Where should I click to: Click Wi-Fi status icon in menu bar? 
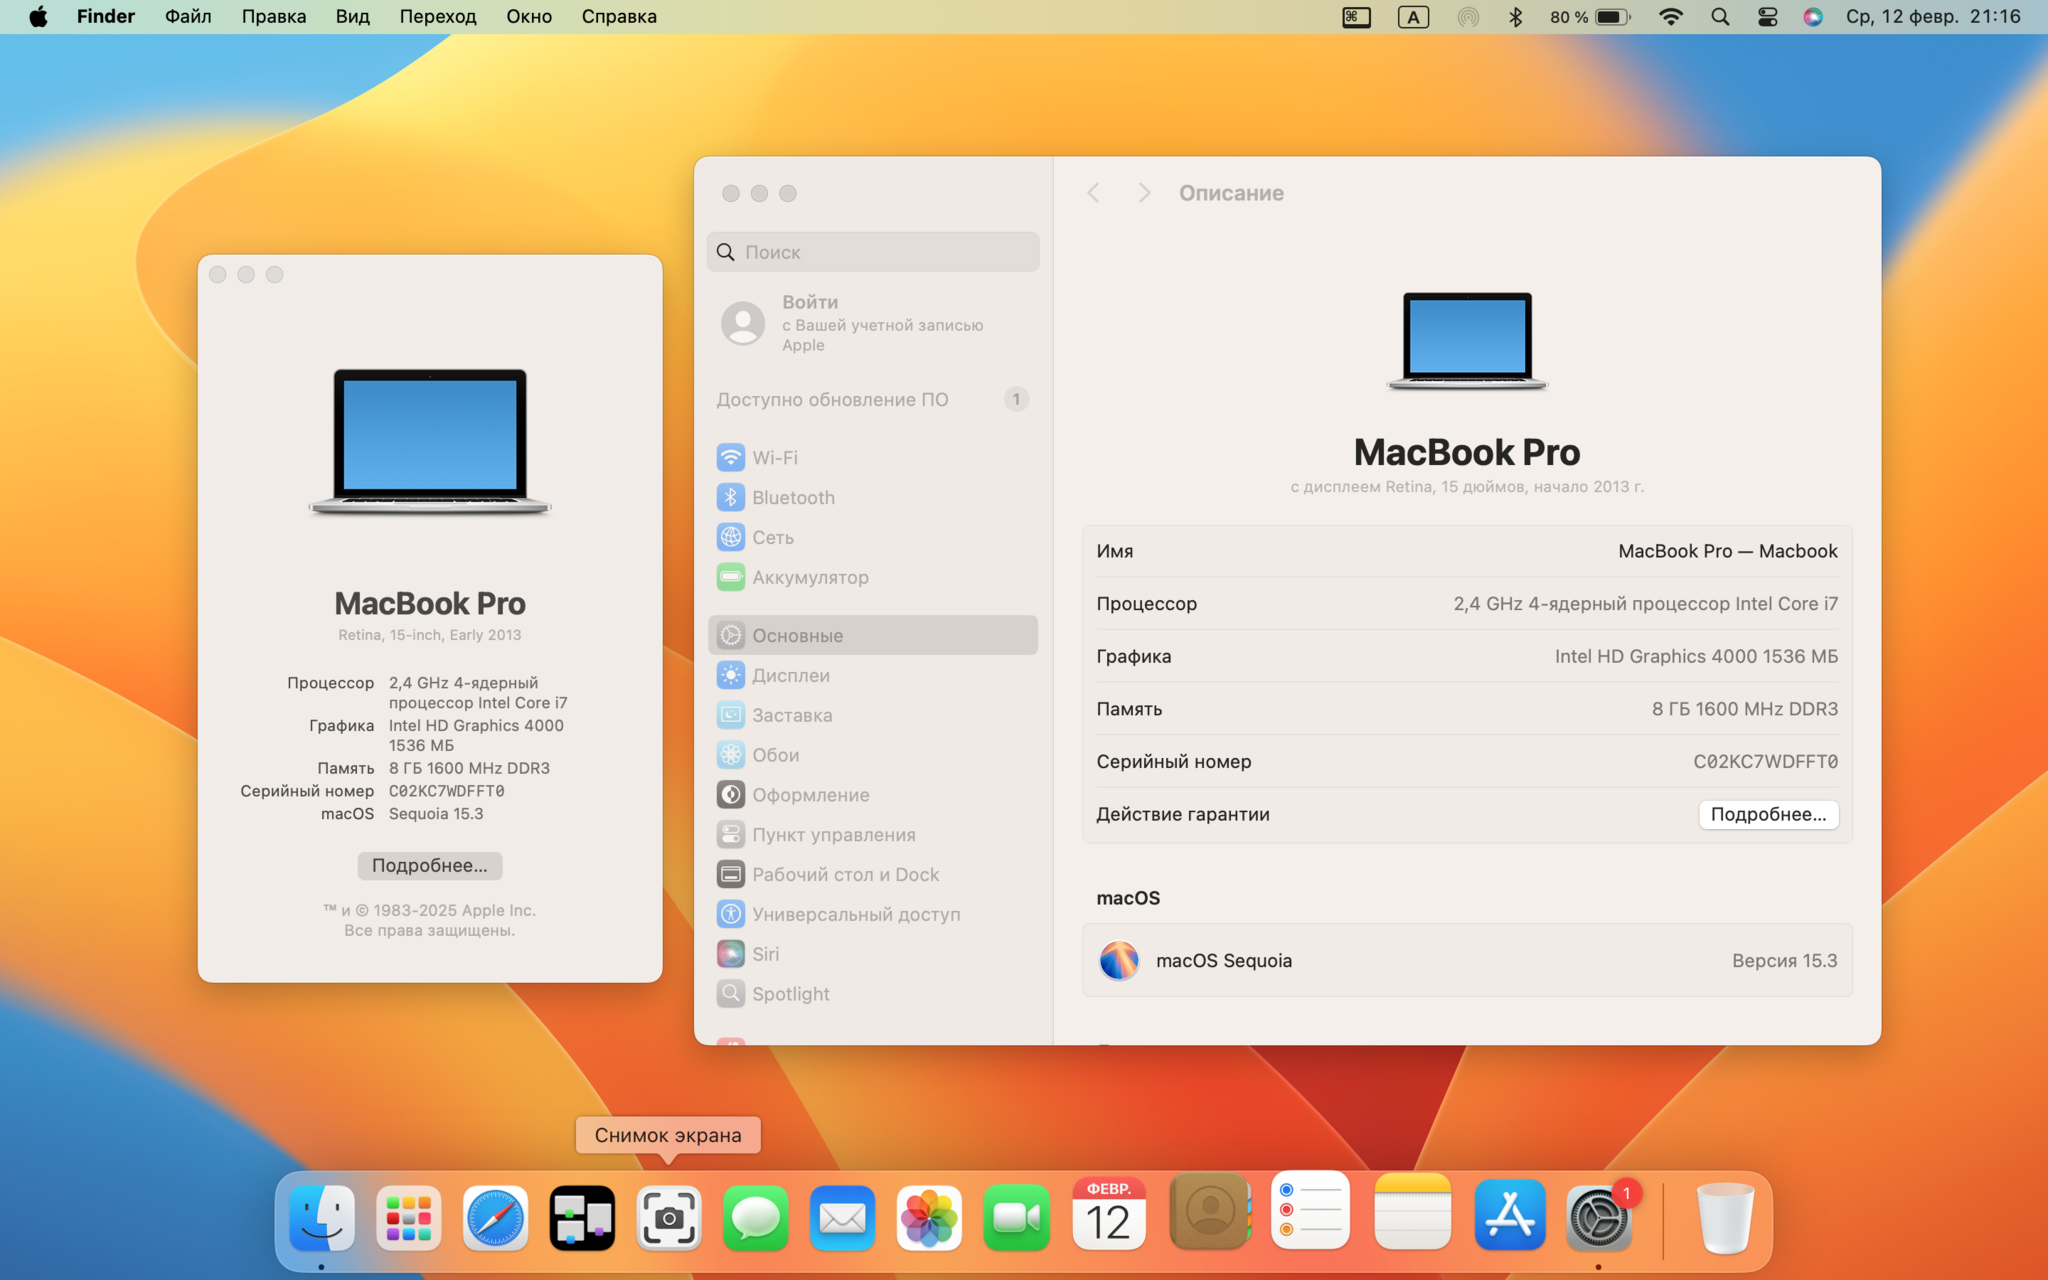(1670, 17)
